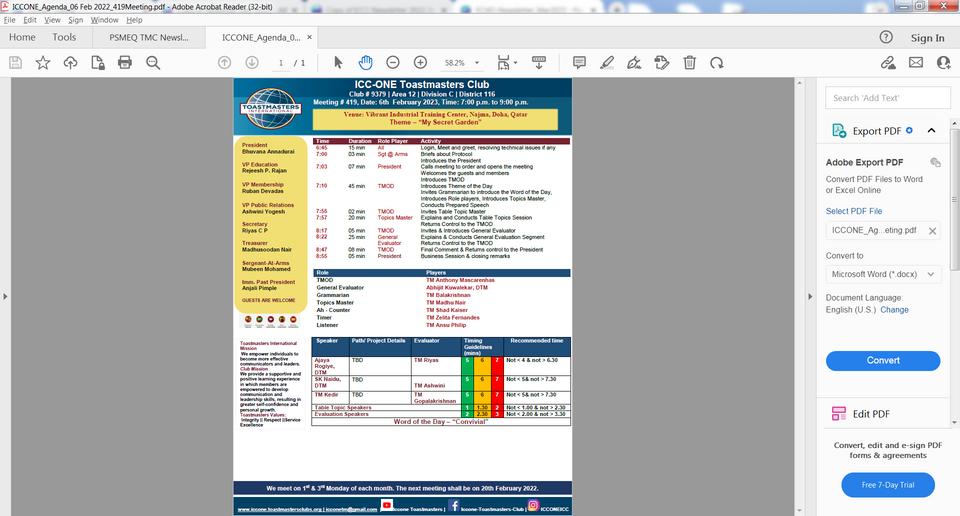Click the Search 'Add Text' field

[888, 98]
